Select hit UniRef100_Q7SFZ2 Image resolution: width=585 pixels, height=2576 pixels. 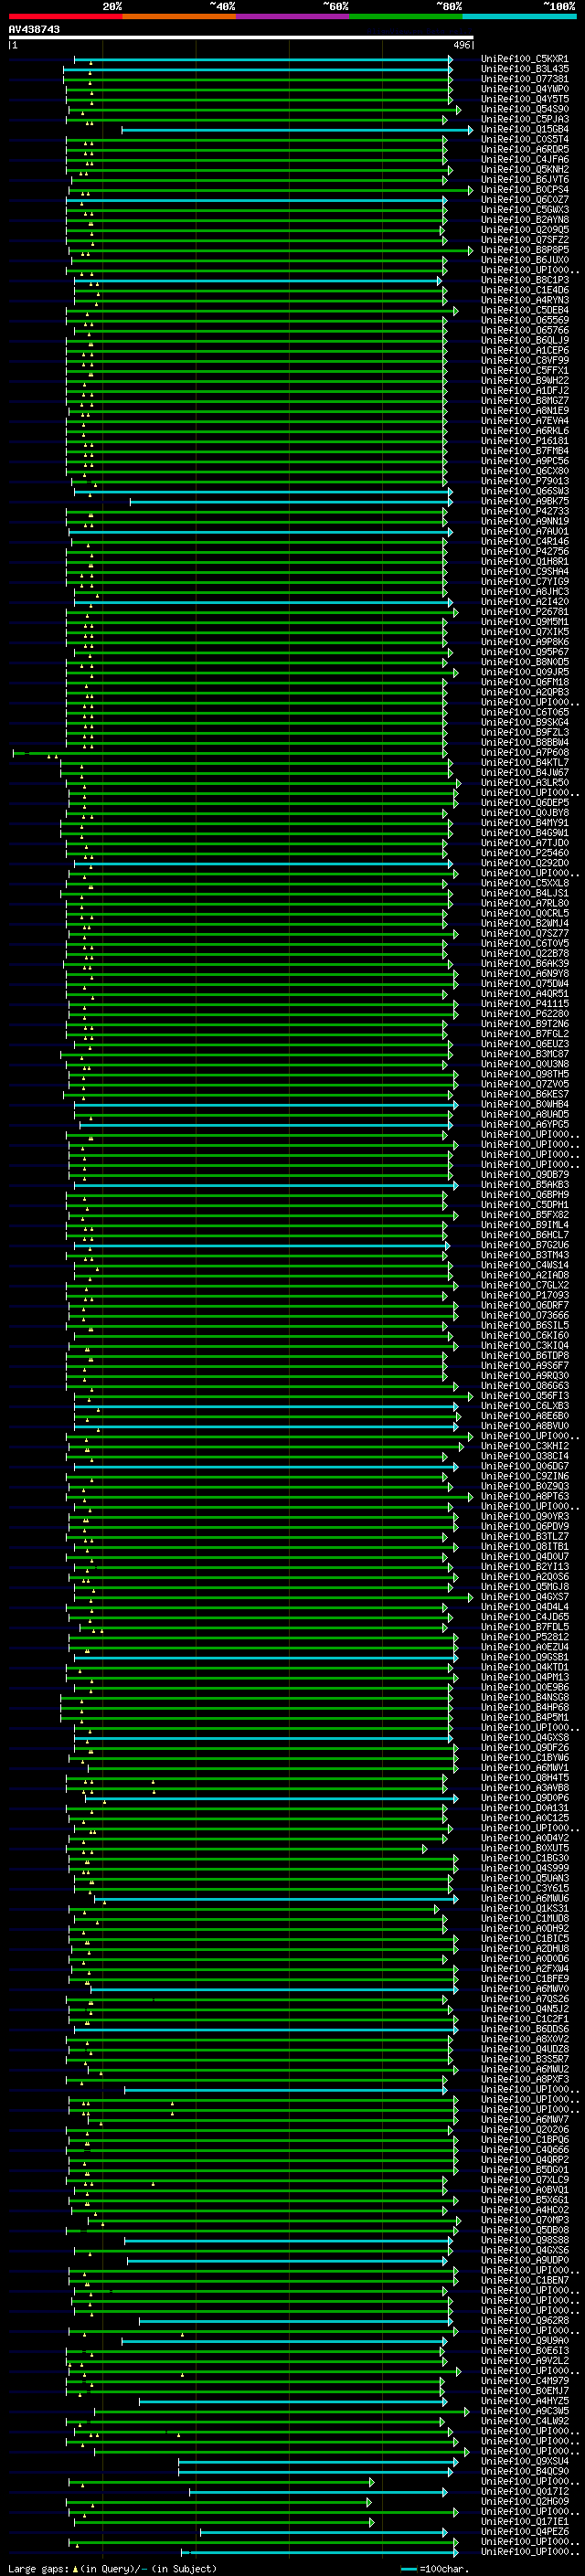[525, 240]
